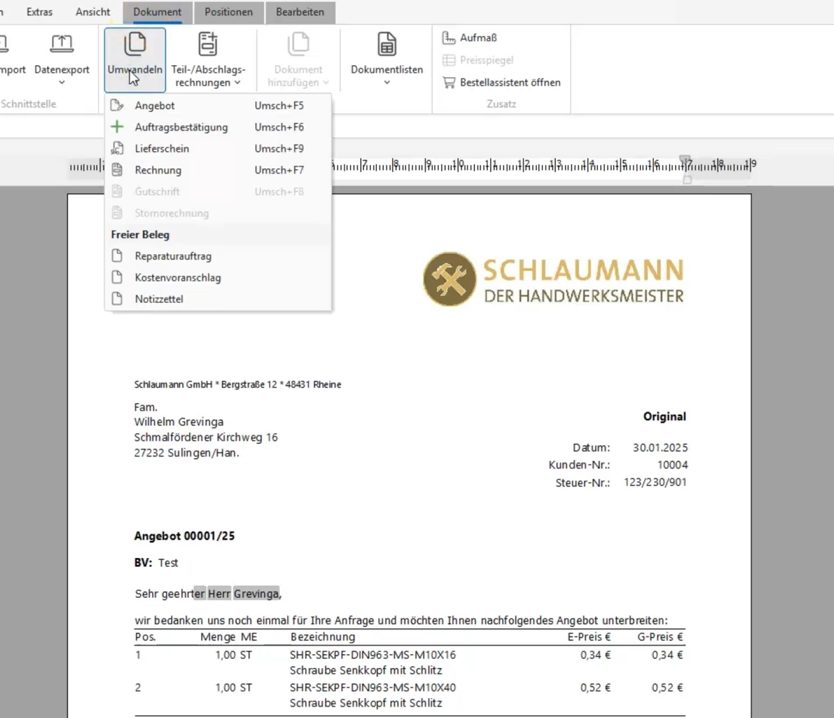Click the G-Preis € column header
The height and width of the screenshot is (718, 834).
tap(660, 637)
